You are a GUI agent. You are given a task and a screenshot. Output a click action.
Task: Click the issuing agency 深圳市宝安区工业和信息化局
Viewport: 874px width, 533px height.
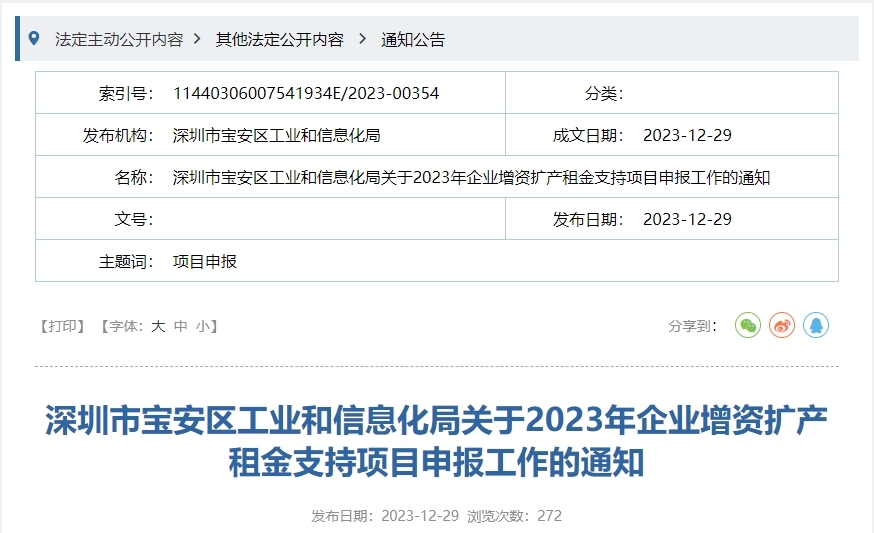click(277, 135)
